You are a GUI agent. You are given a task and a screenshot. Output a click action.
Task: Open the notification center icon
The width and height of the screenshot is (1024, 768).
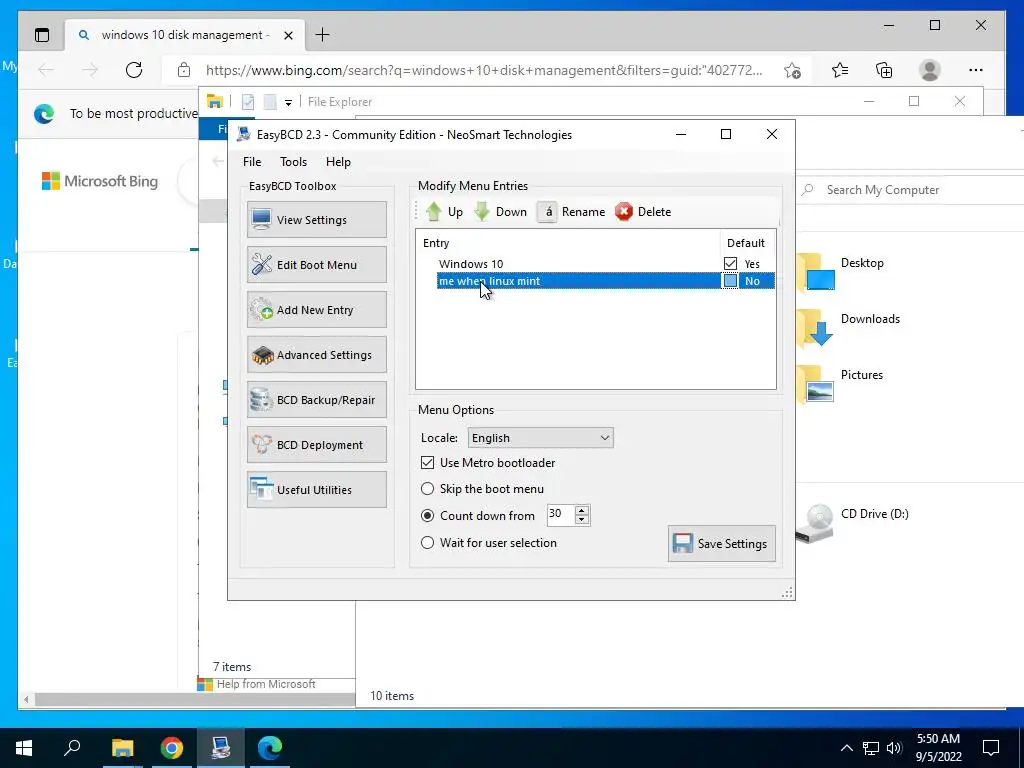coord(991,748)
